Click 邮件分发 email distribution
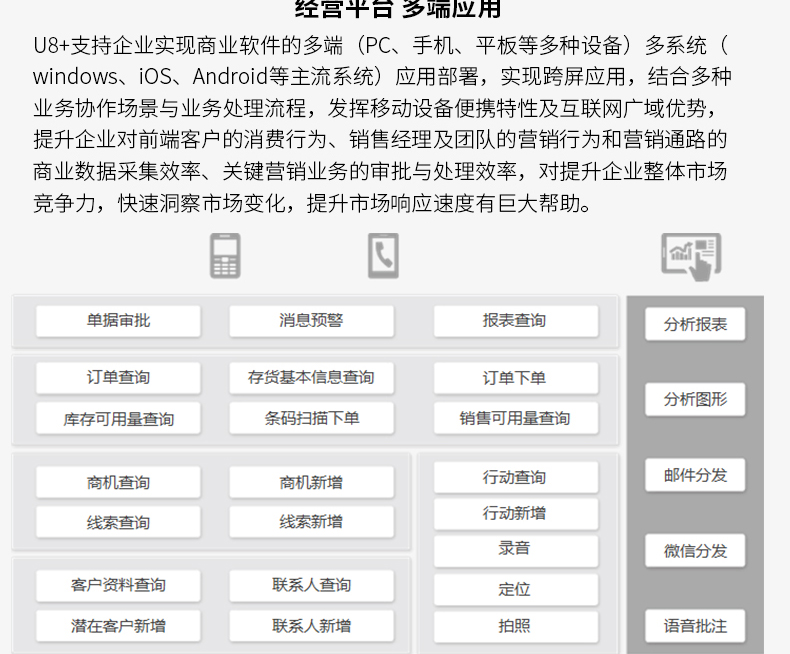The height and width of the screenshot is (654, 790). click(695, 475)
